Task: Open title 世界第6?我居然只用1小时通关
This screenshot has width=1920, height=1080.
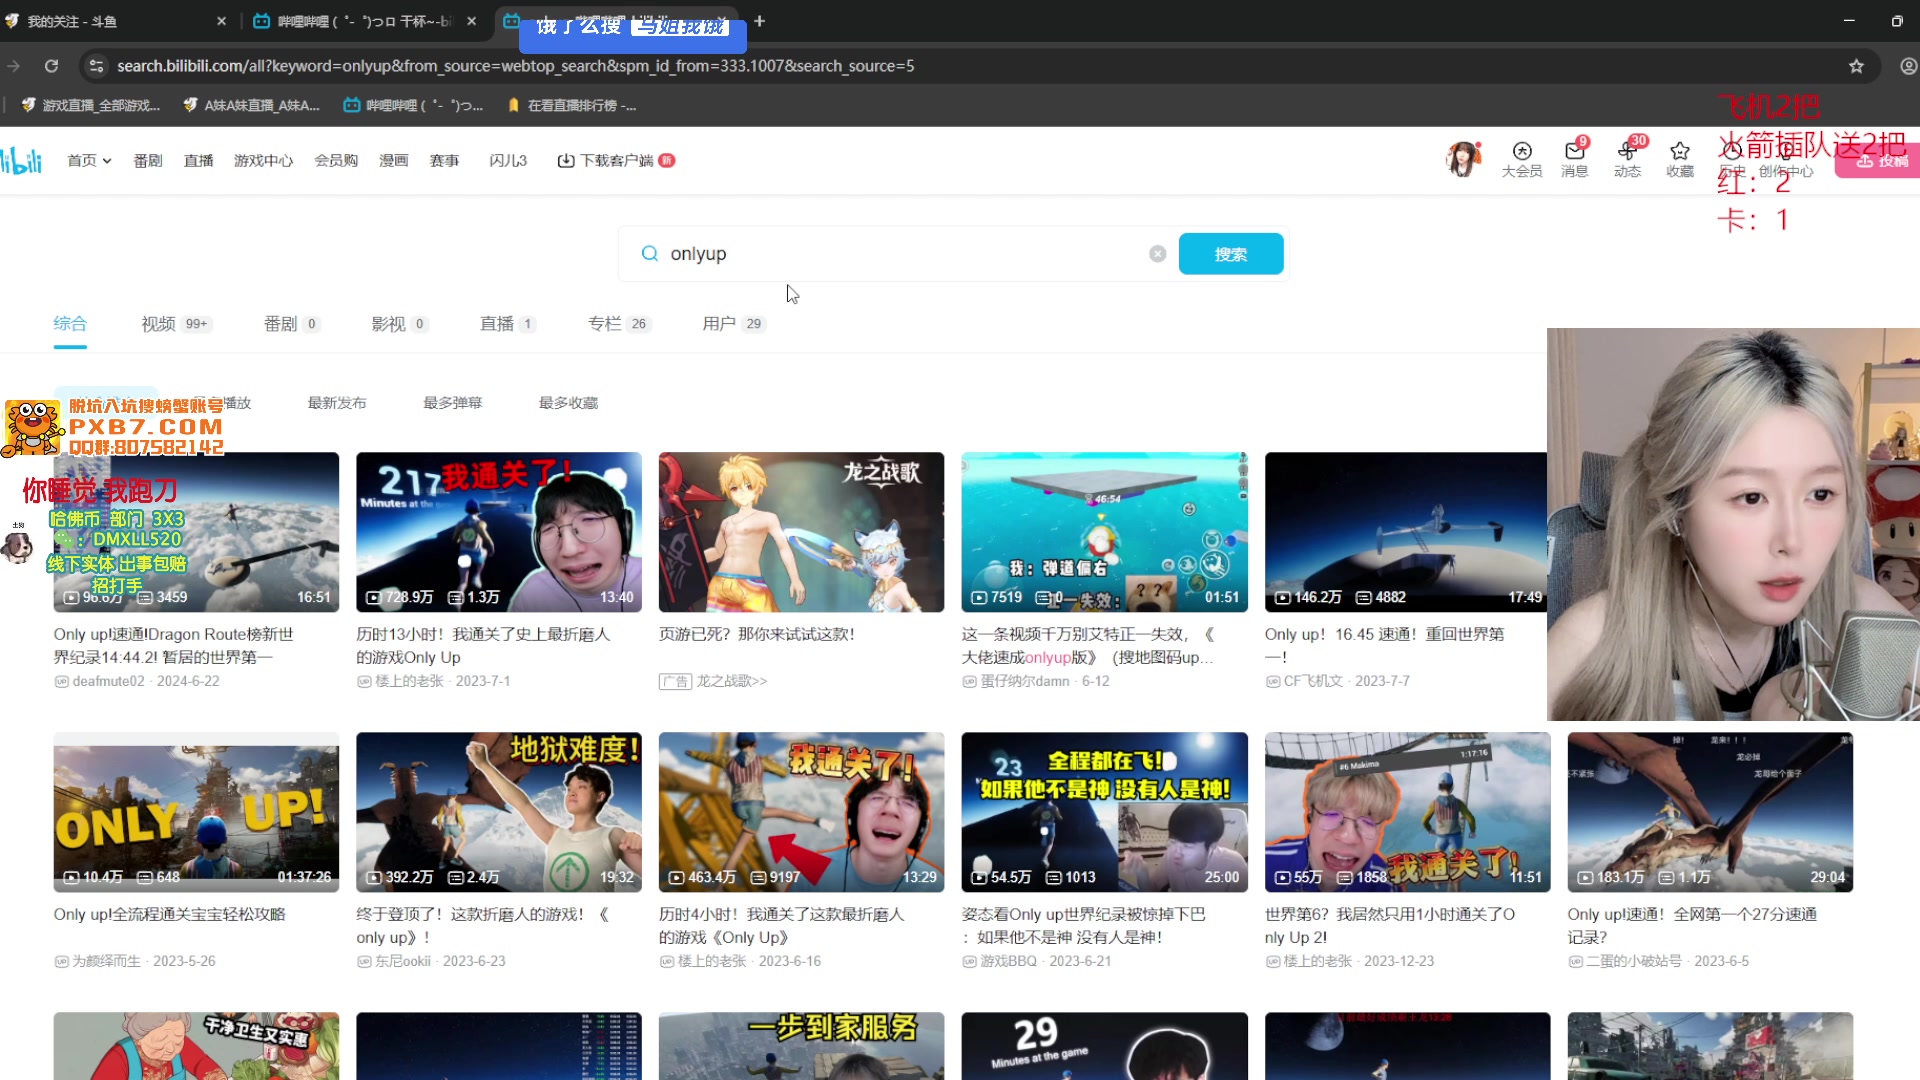Action: [x=1390, y=926]
